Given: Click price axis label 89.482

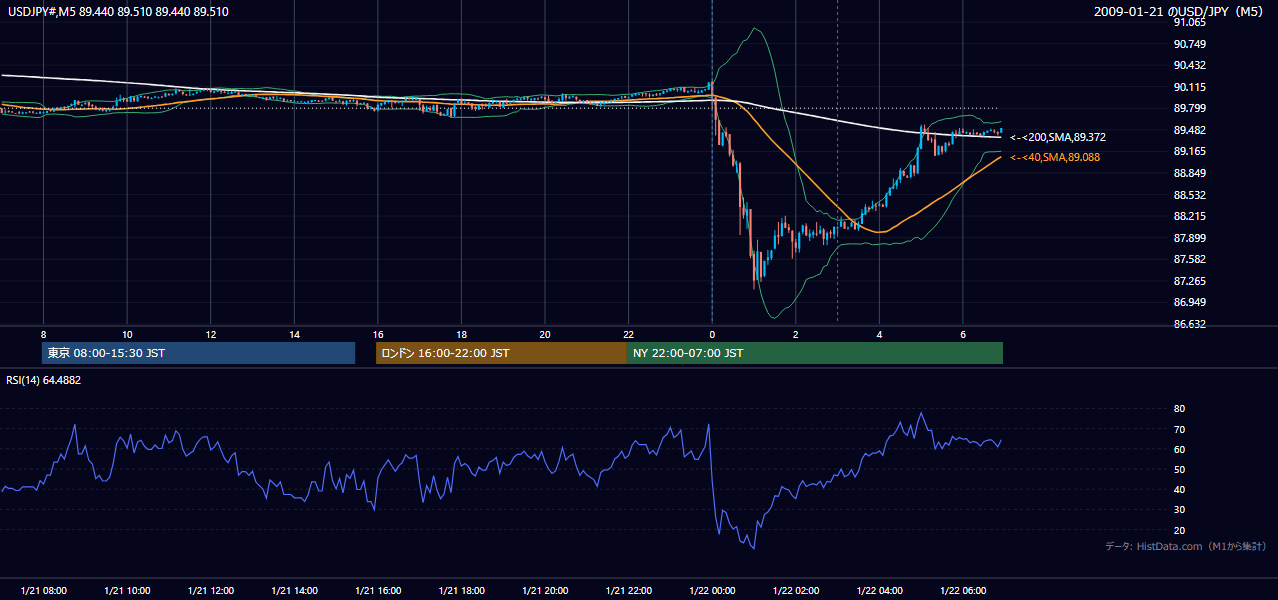Looking at the screenshot, I should [x=1191, y=130].
